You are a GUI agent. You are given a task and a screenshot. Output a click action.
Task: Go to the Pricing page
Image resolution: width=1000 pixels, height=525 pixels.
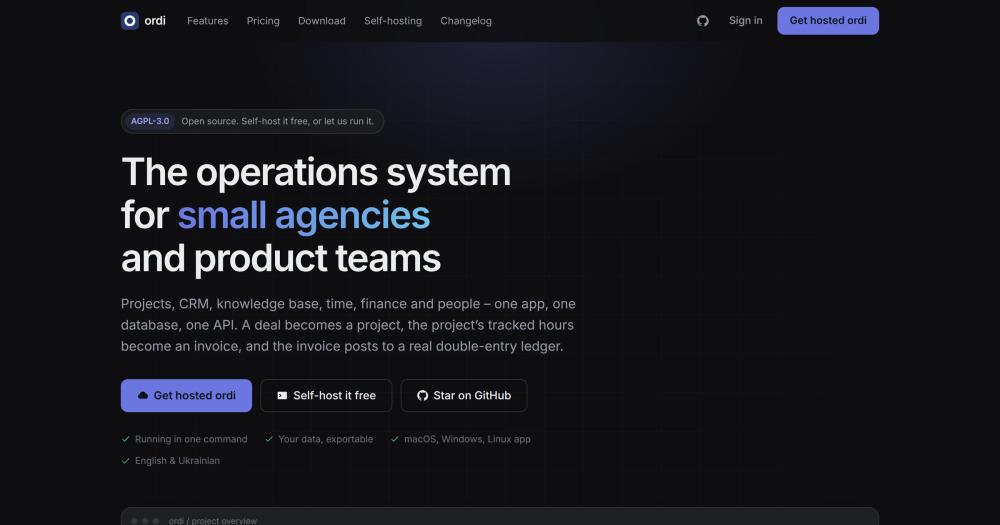[263, 21]
